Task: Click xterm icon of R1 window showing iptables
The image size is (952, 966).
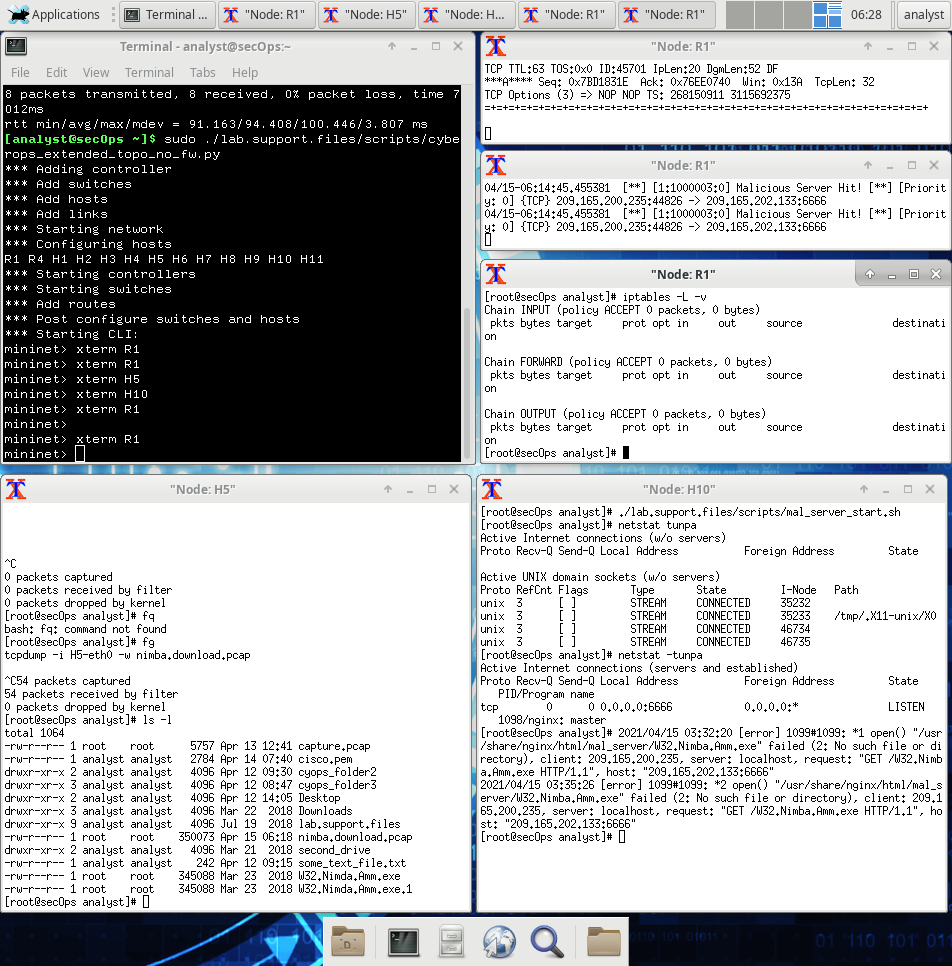Action: [x=496, y=274]
